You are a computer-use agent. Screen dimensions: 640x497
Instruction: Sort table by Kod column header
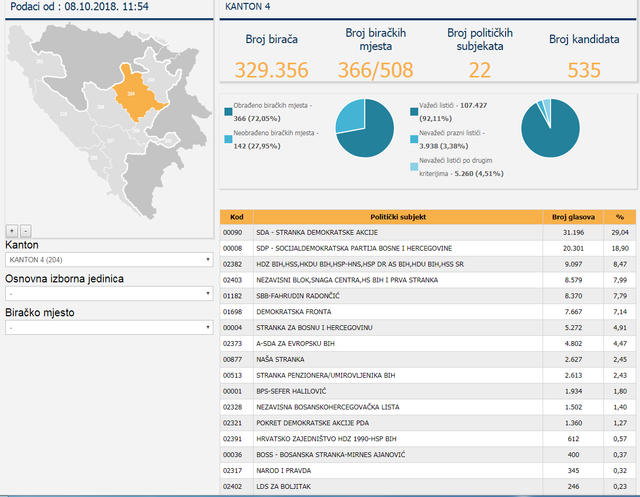237,217
